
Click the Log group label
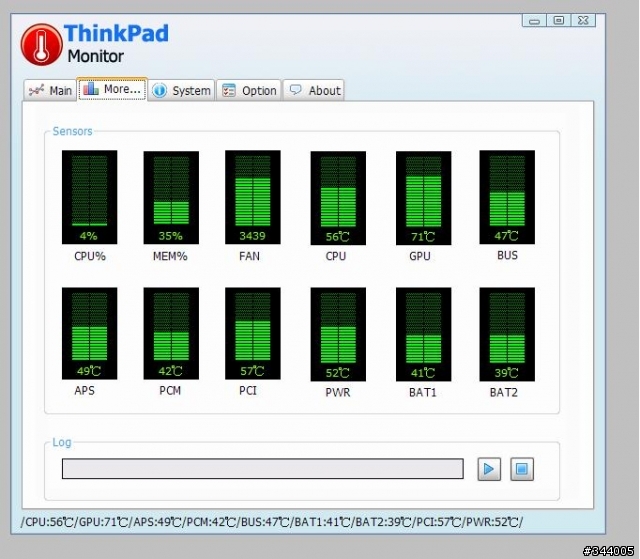62,442
